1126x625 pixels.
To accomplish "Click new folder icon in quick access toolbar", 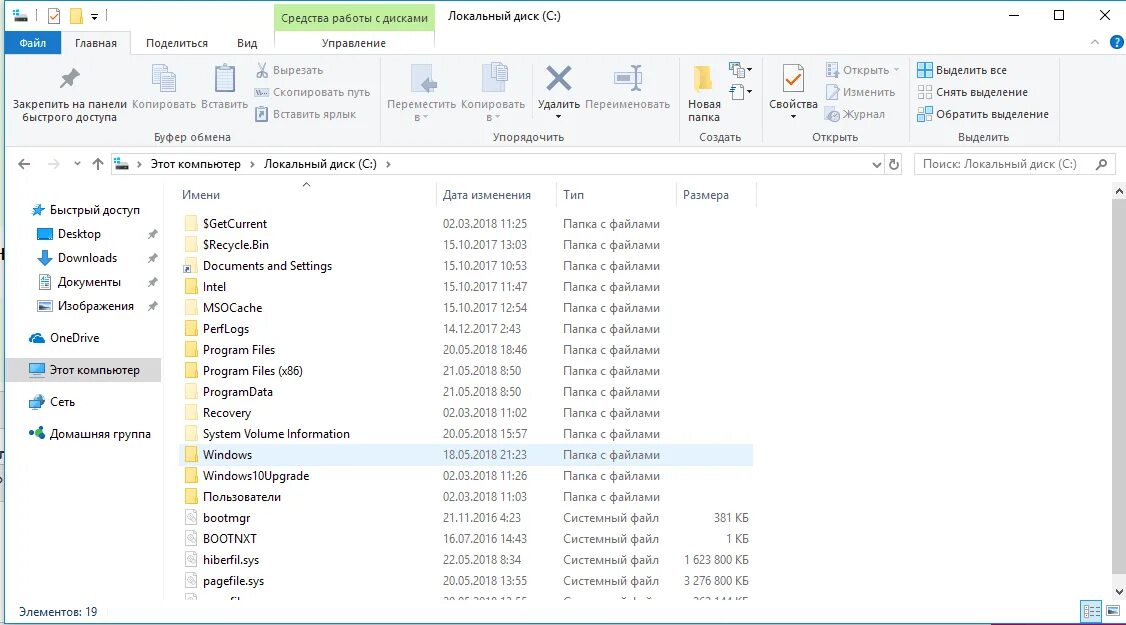I will pyautogui.click(x=76, y=15).
